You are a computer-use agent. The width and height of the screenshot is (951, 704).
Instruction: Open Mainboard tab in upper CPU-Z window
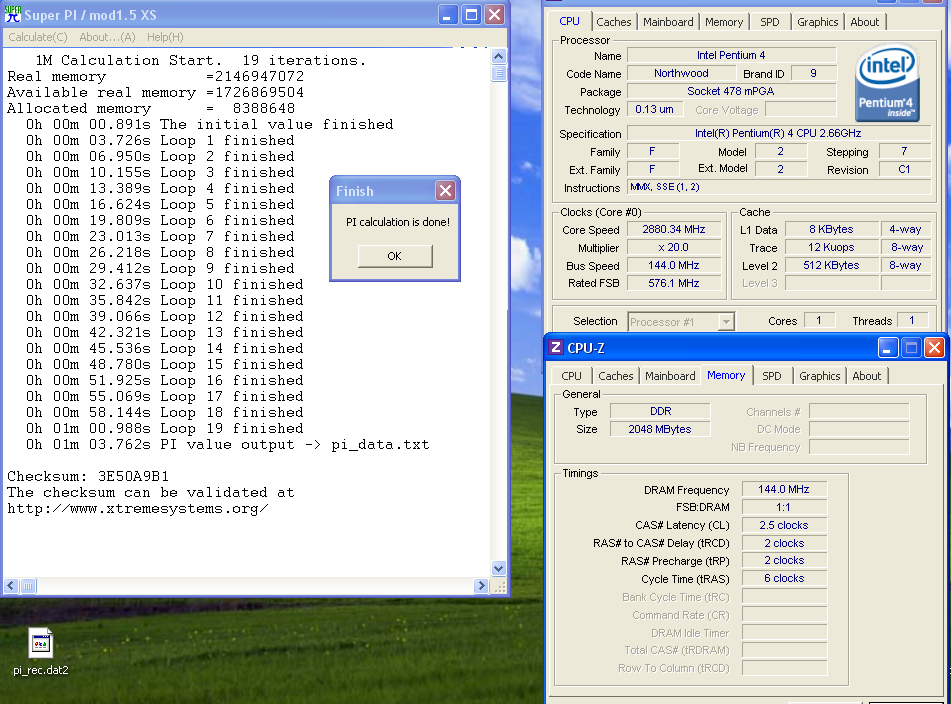[x=668, y=22]
